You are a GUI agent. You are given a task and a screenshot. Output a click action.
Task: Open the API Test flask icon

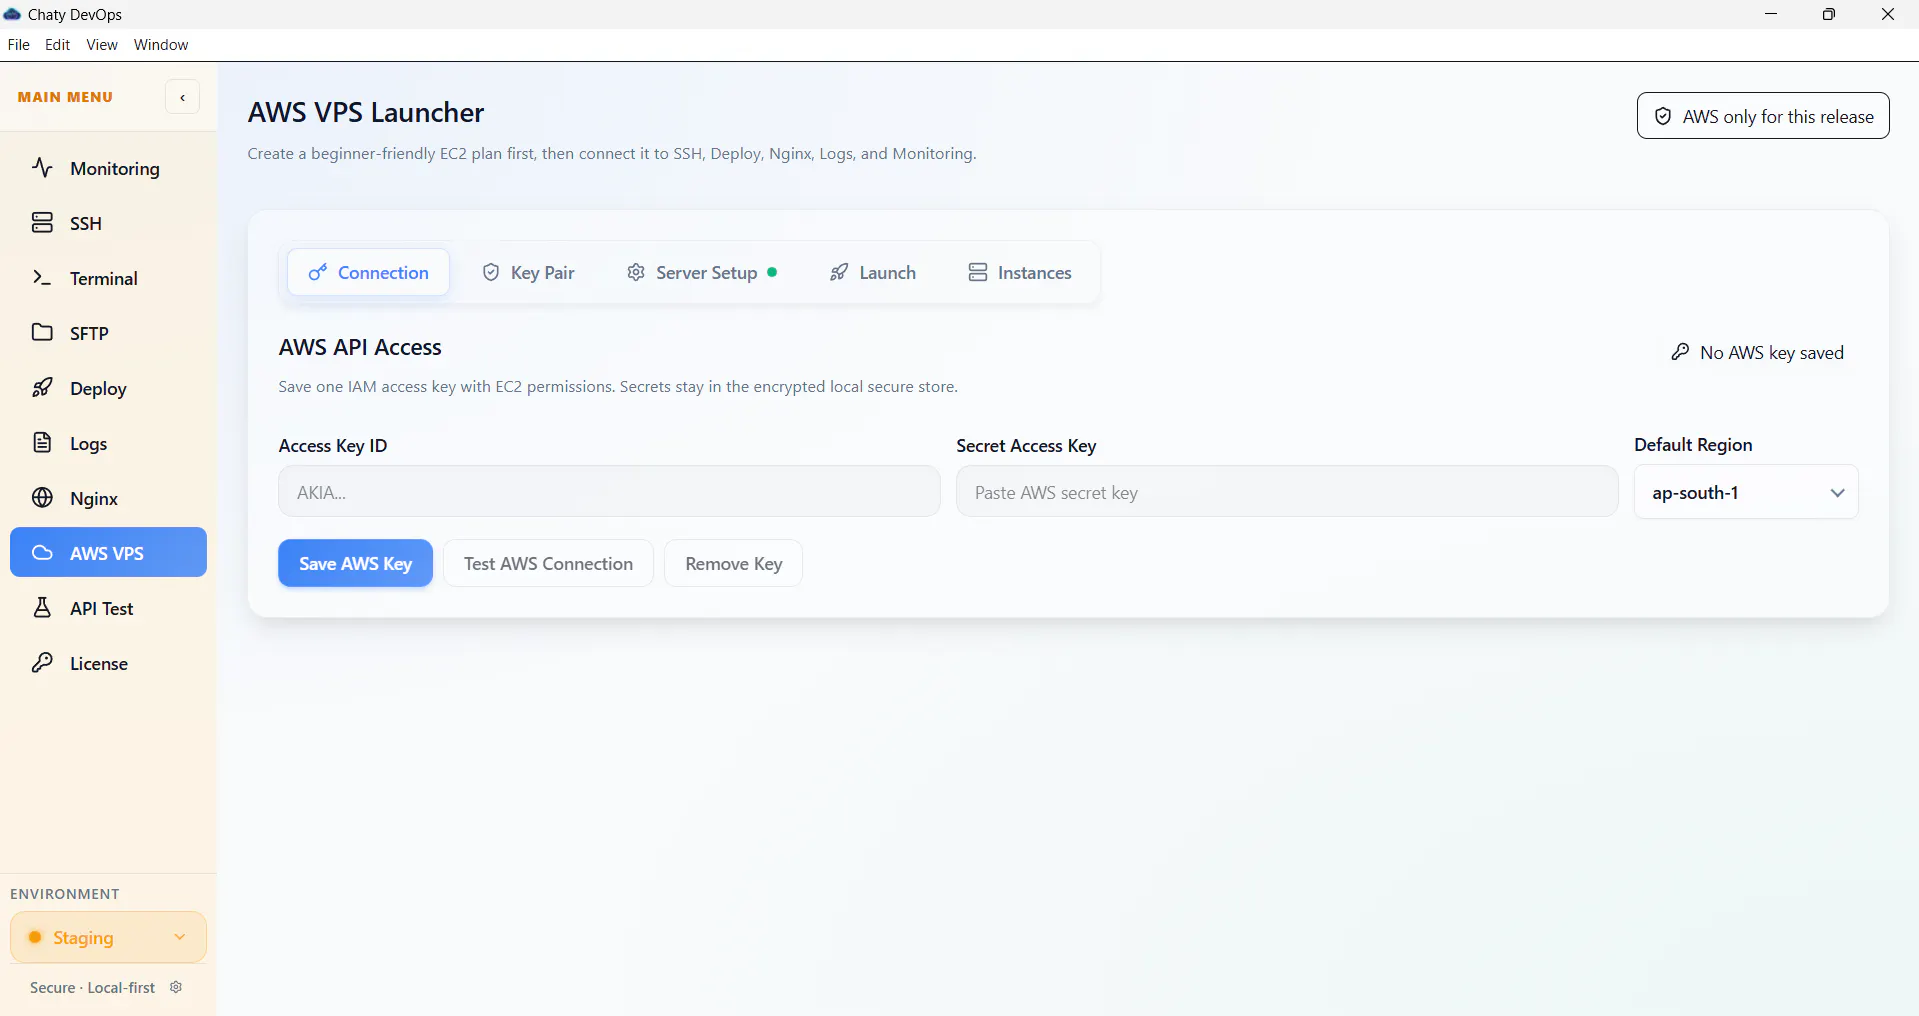click(x=42, y=608)
